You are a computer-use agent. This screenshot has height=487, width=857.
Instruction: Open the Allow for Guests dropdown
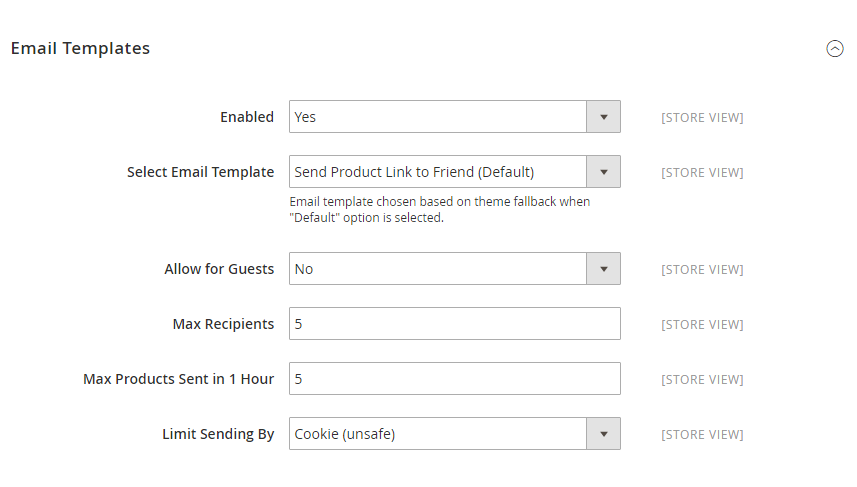pos(438,269)
